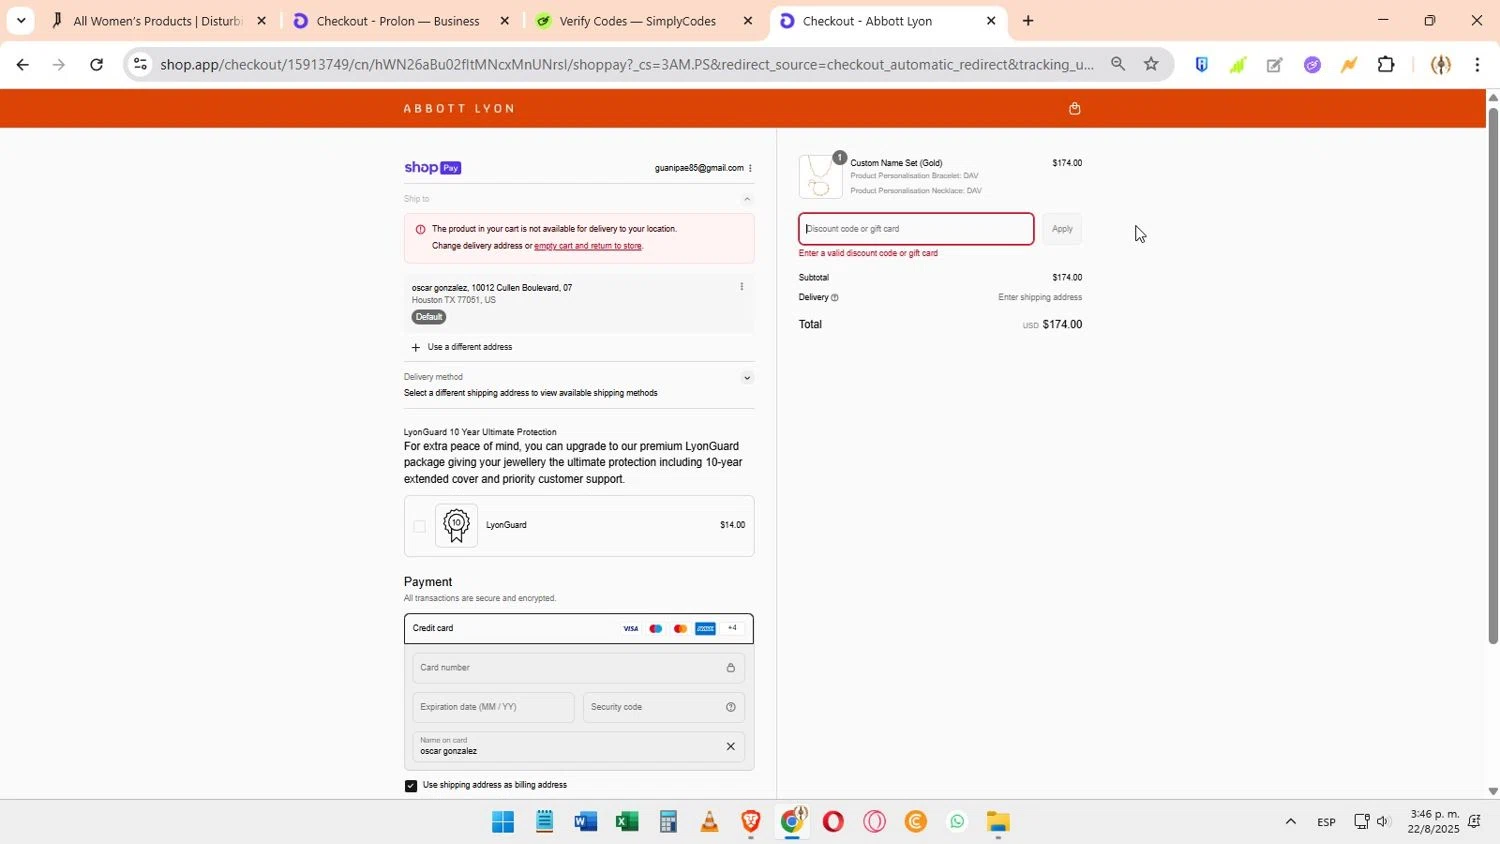1500x844 pixels.
Task: Click the discount code or gift card field
Action: 916,229
